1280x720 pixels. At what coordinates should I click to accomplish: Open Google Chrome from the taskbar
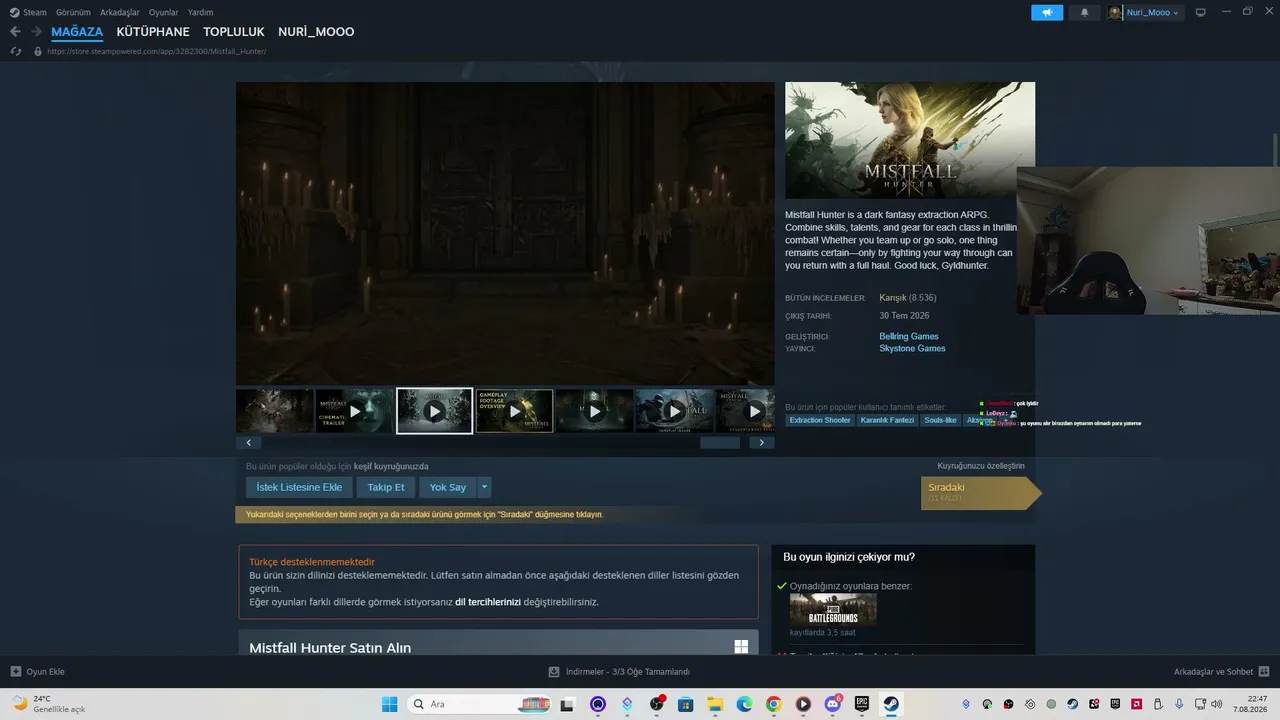(774, 704)
